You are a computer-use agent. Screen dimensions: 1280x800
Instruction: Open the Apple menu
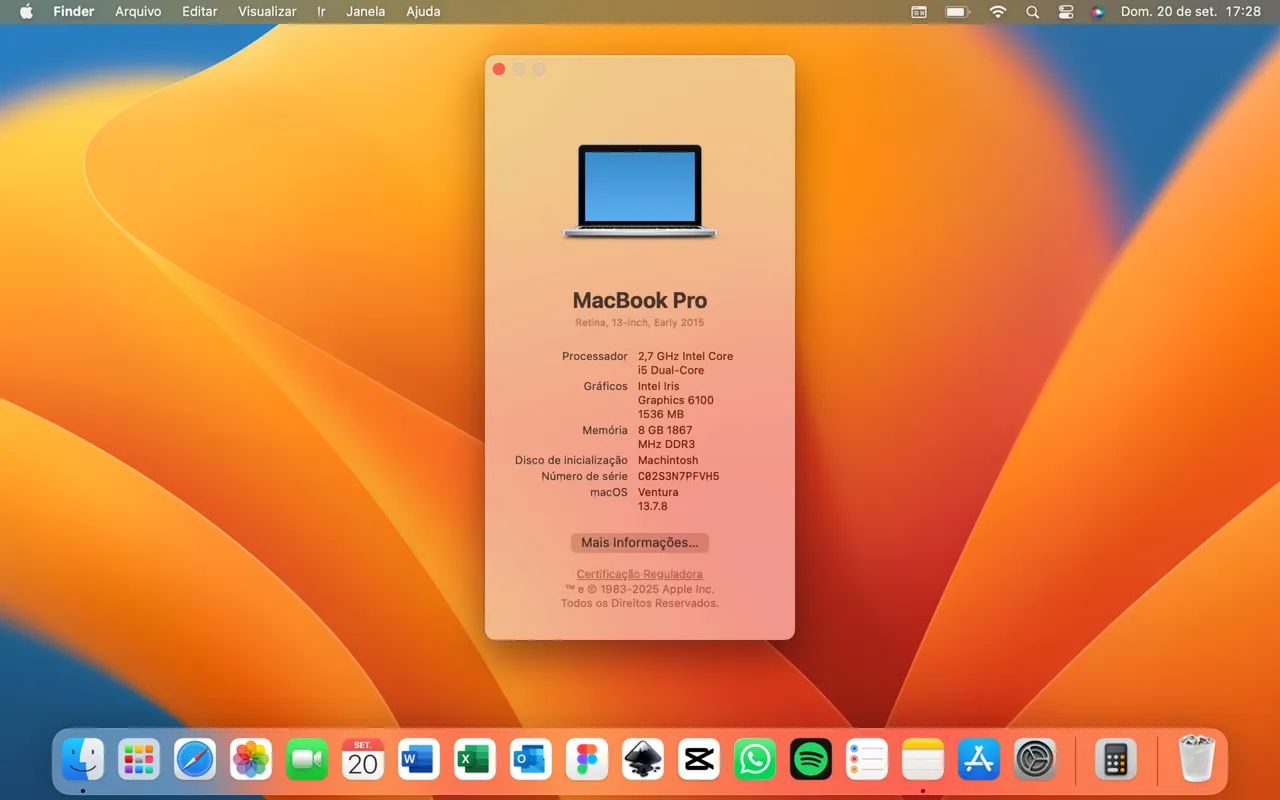(x=26, y=12)
